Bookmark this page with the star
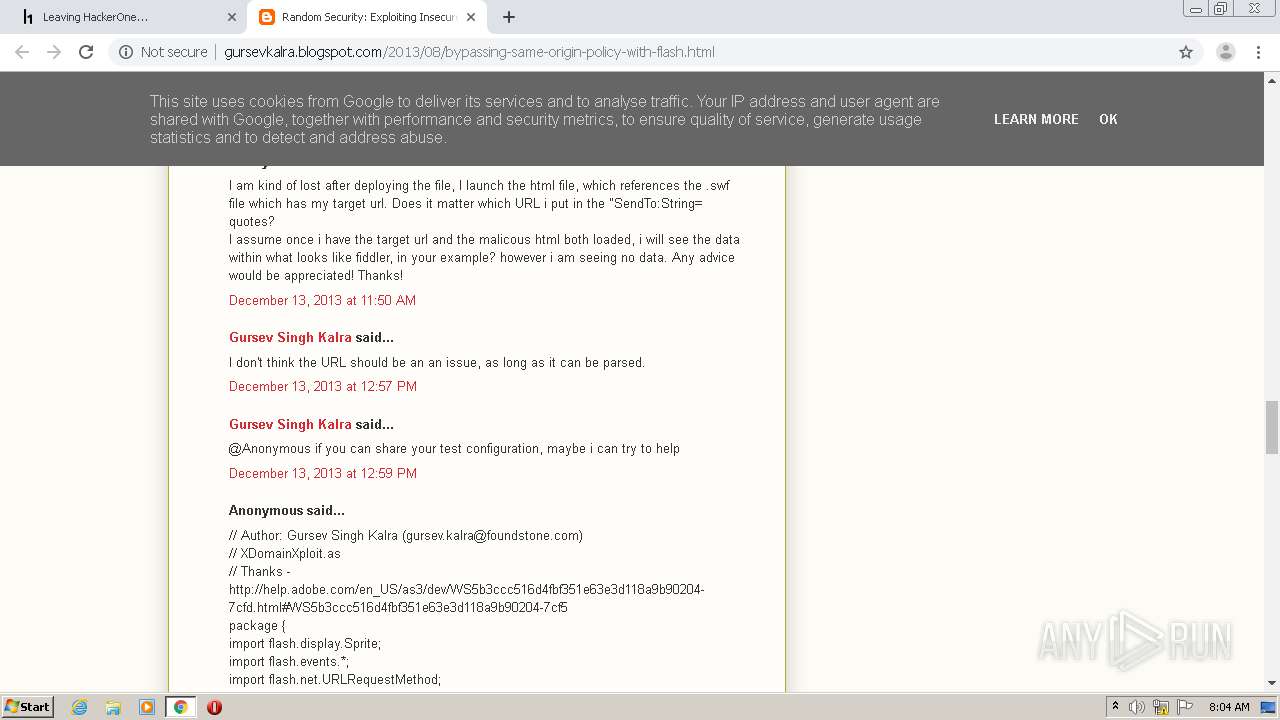The height and width of the screenshot is (720, 1280). [x=1186, y=52]
